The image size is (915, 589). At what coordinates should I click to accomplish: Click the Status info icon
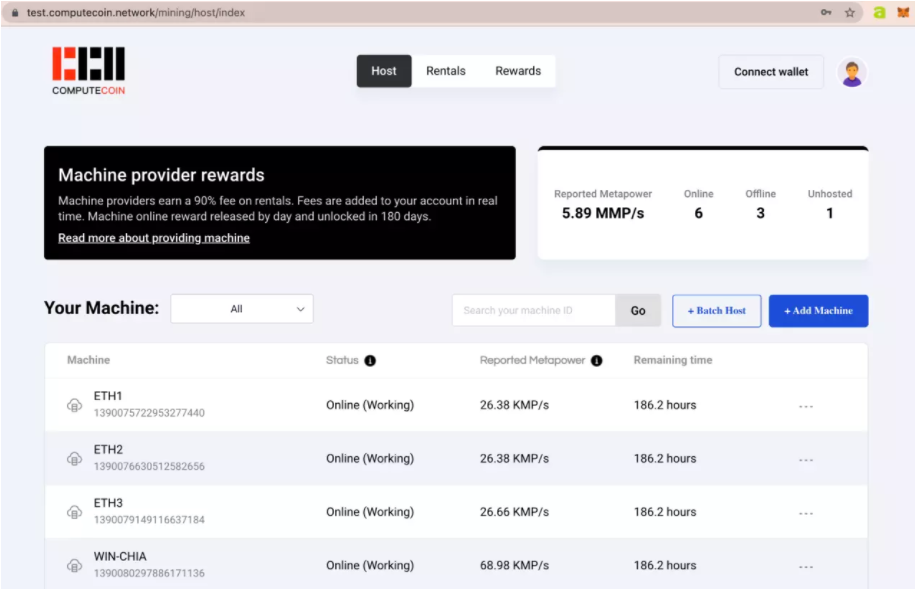pyautogui.click(x=370, y=360)
